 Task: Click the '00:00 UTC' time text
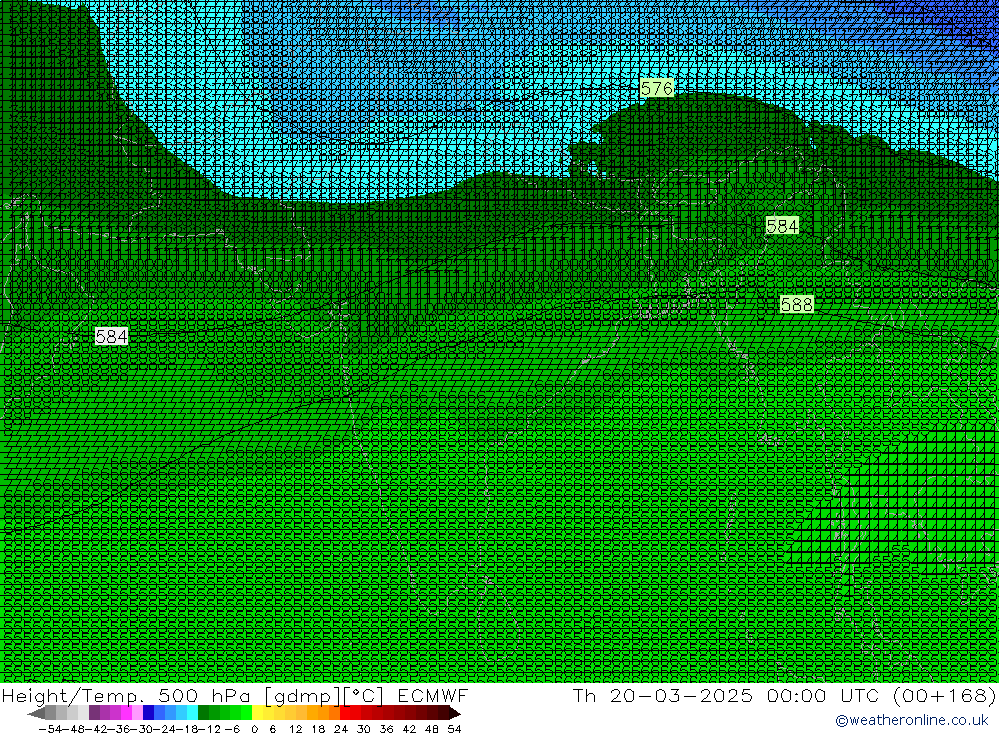(x=823, y=695)
